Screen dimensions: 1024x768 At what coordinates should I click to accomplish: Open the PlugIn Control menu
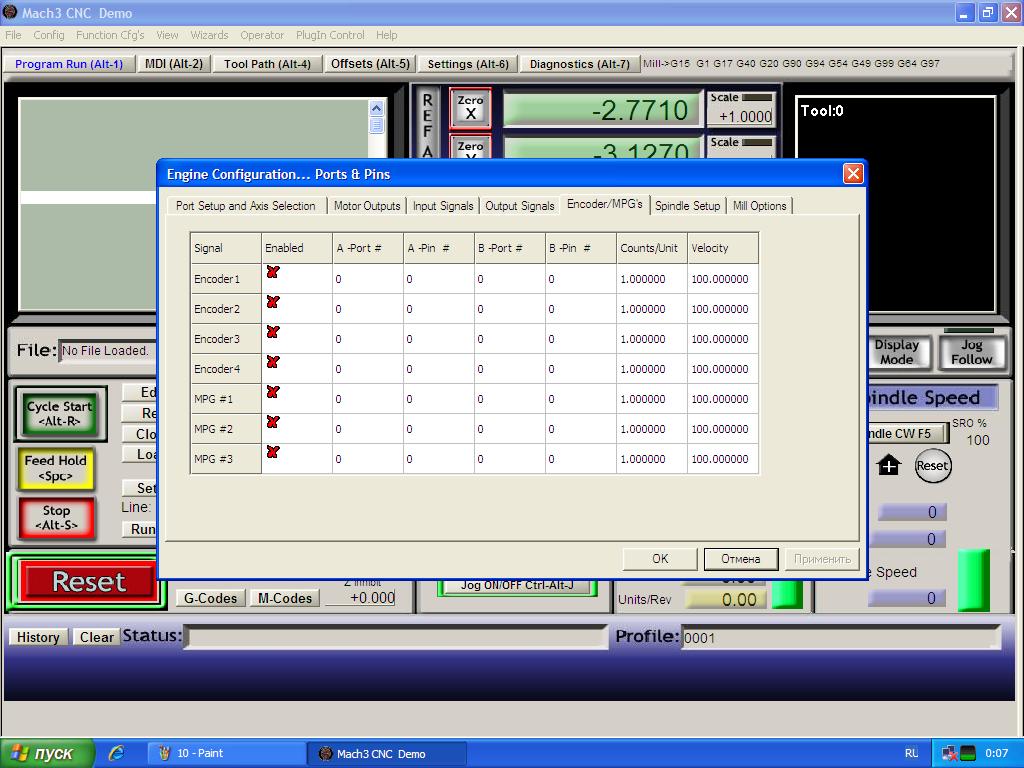tap(330, 35)
